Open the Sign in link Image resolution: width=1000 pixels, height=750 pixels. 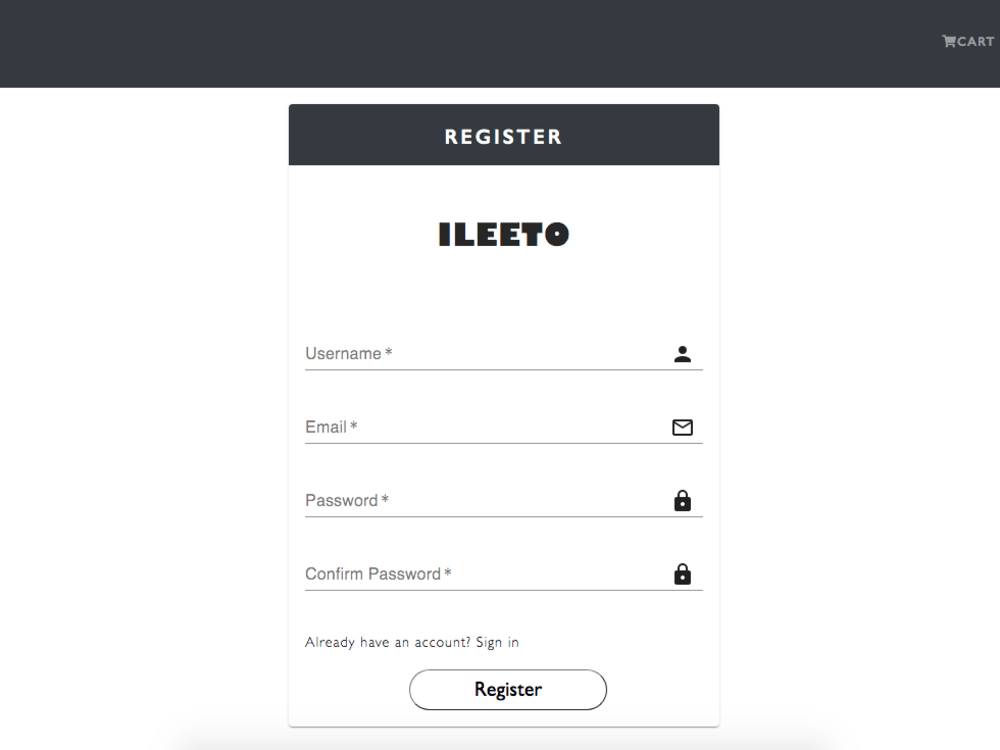click(497, 642)
